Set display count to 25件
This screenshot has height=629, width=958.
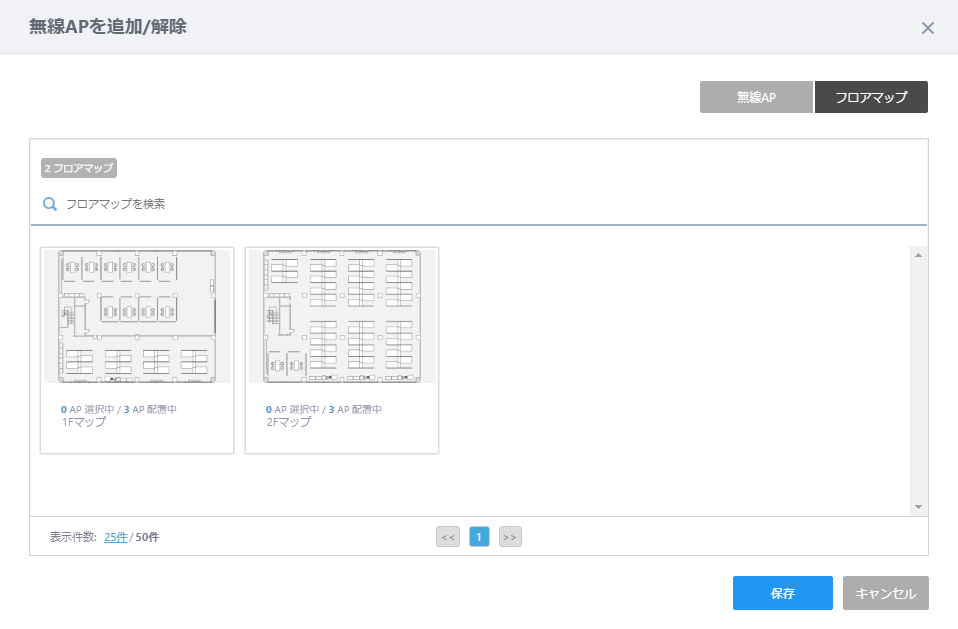[115, 537]
